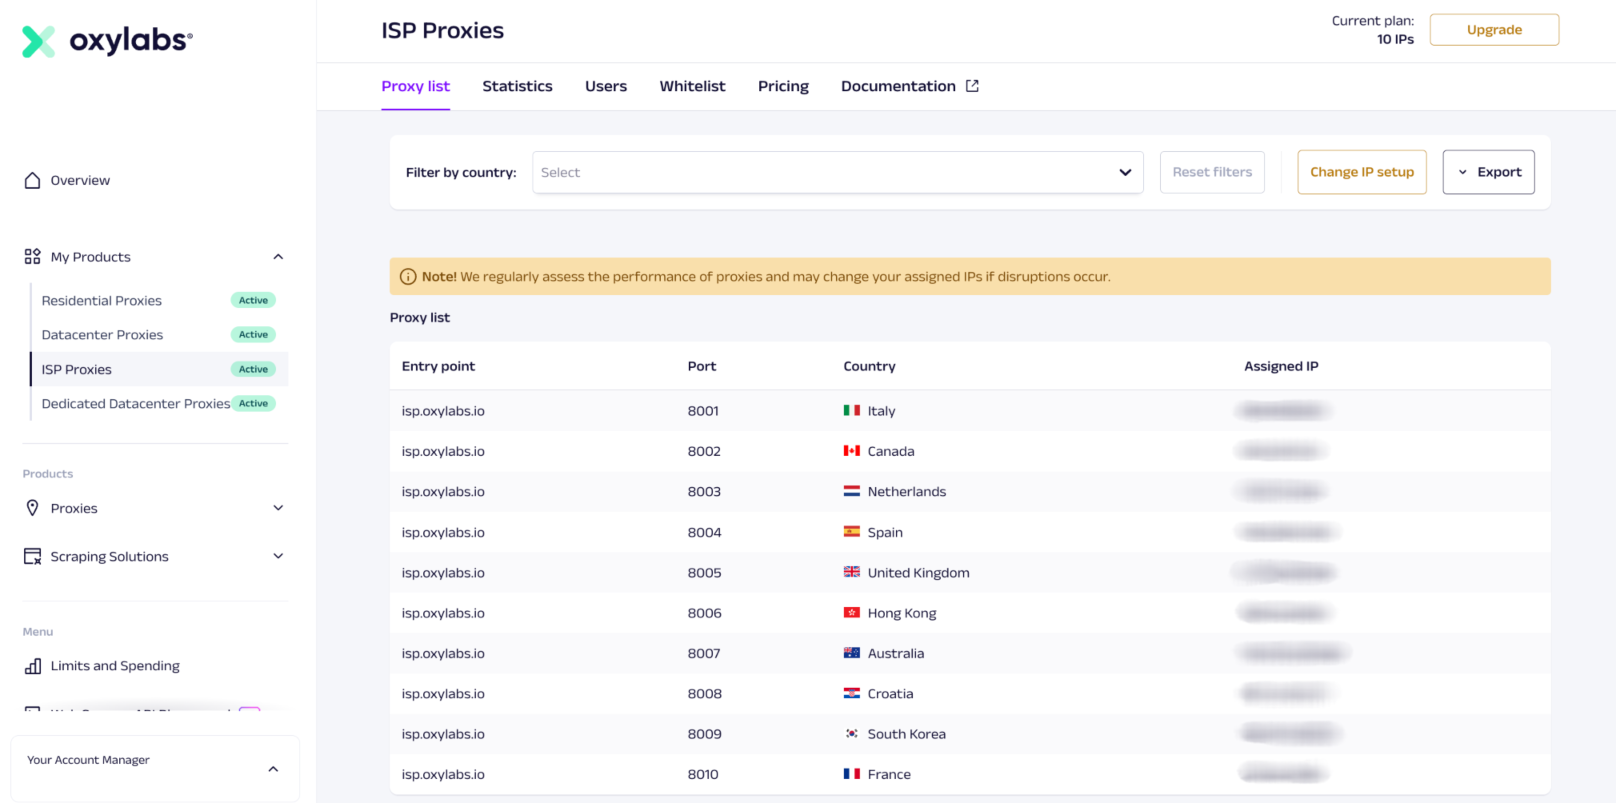Image resolution: width=1616 pixels, height=803 pixels.
Task: Select Residential Proxies in the sidebar
Action: tap(102, 300)
